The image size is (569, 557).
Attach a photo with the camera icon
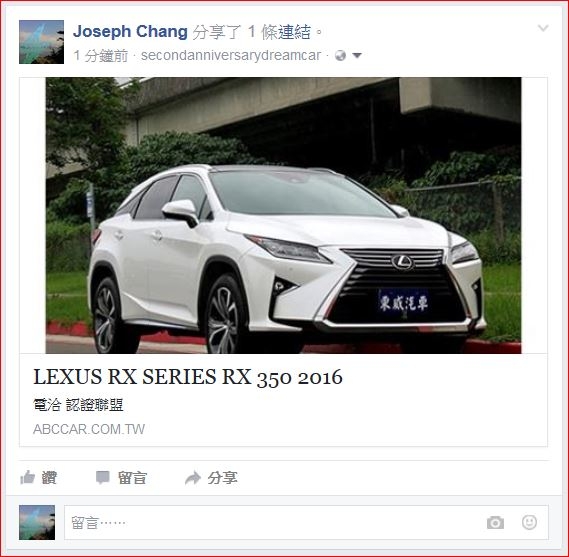click(495, 523)
